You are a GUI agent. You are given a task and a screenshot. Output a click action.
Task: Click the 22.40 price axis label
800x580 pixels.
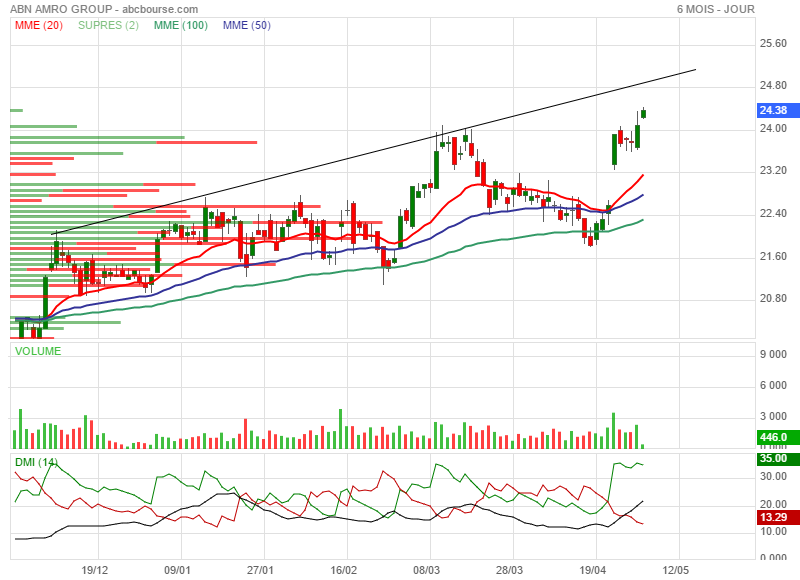click(x=773, y=213)
